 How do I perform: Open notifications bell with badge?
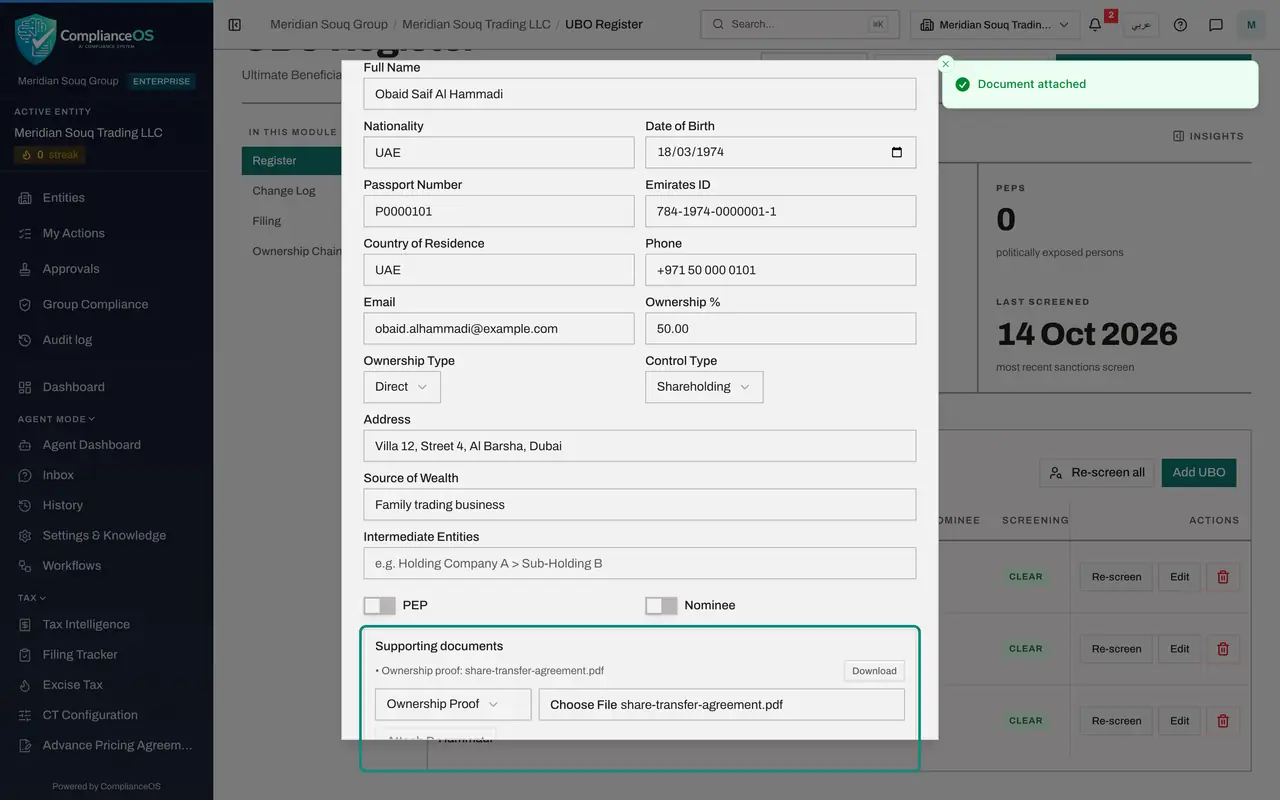1096,24
